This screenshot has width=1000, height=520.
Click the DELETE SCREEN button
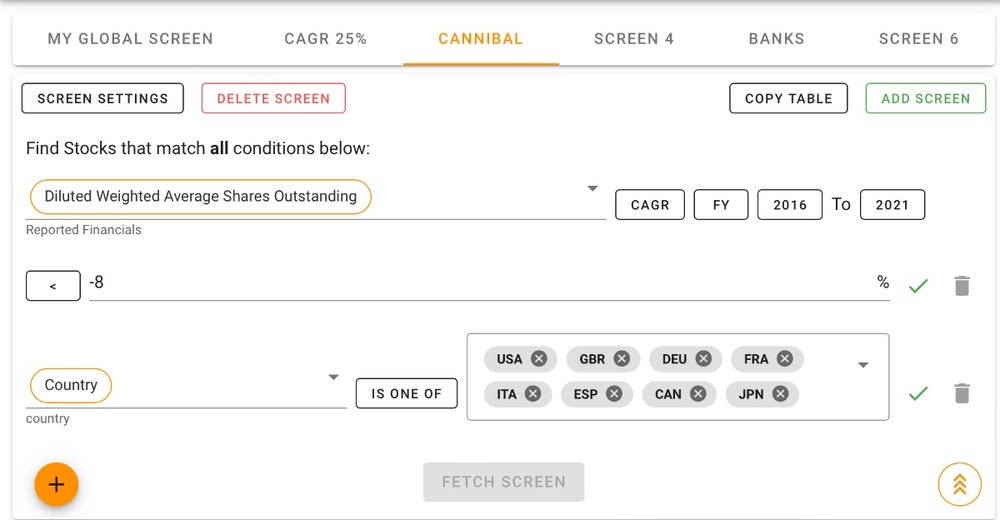click(274, 98)
